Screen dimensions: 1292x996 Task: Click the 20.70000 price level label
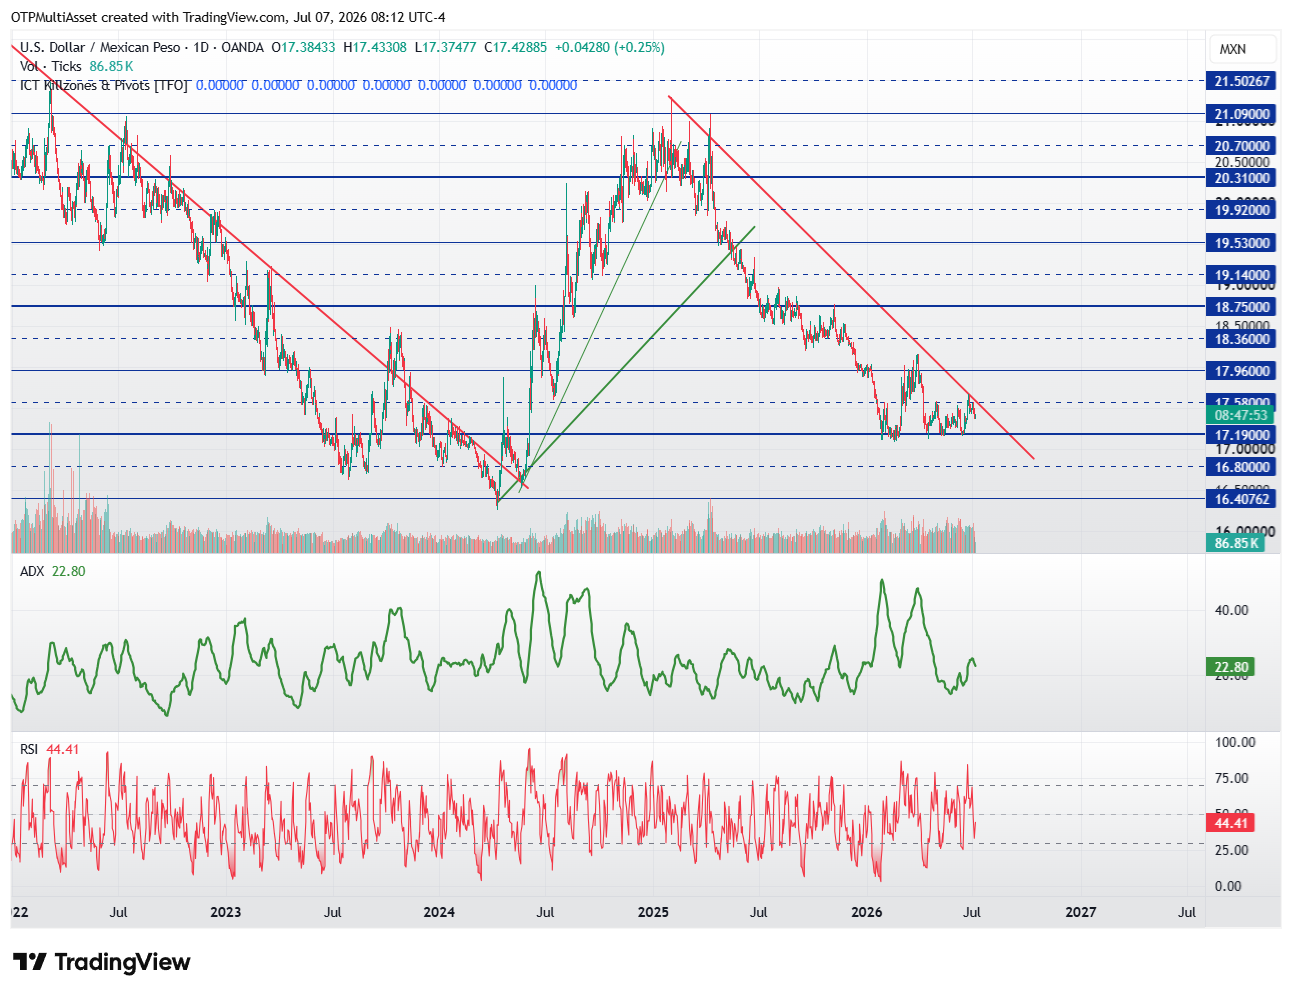click(x=1242, y=146)
